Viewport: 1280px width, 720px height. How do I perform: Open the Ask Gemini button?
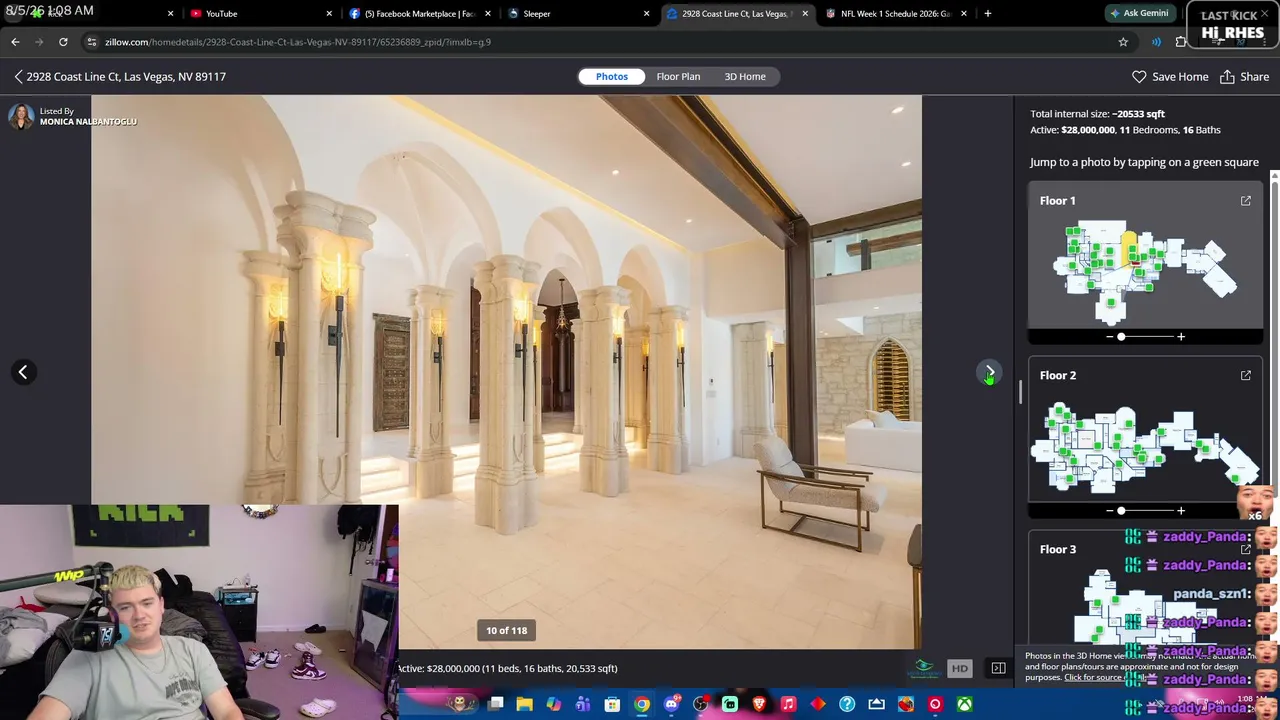click(1139, 14)
